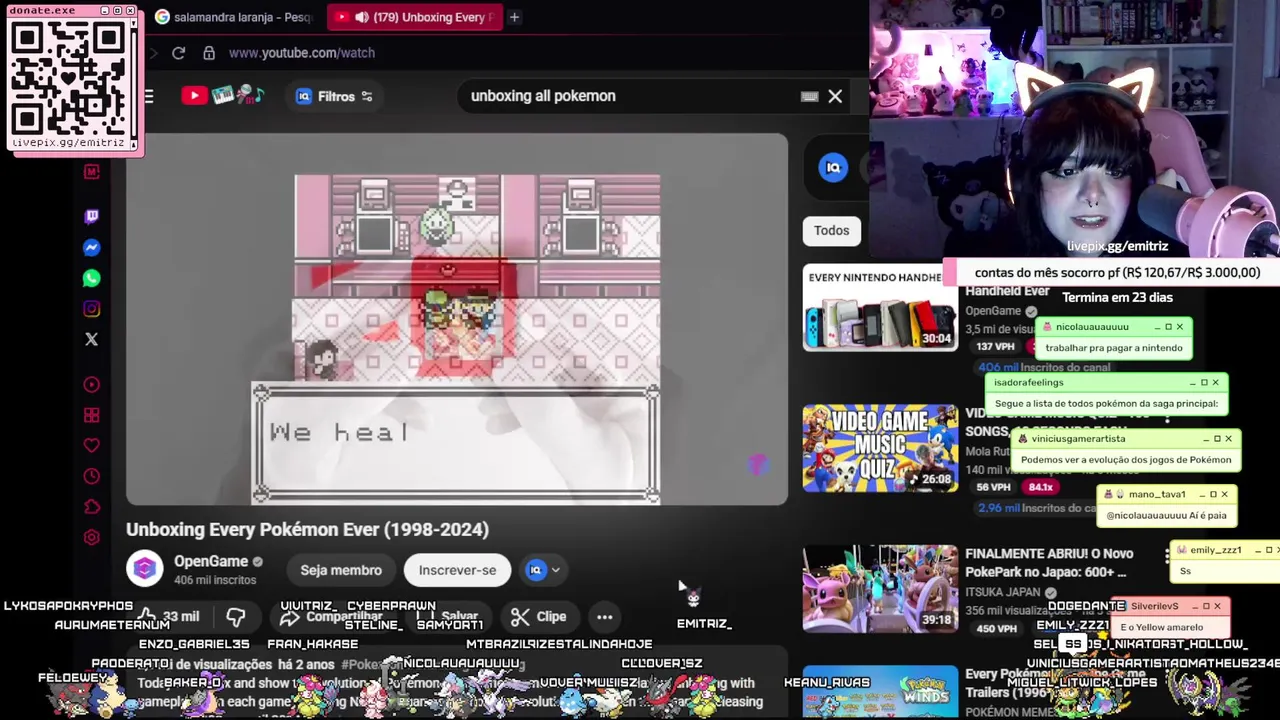Click the red M sidebar icon
Image resolution: width=1280 pixels, height=720 pixels.
92,172
